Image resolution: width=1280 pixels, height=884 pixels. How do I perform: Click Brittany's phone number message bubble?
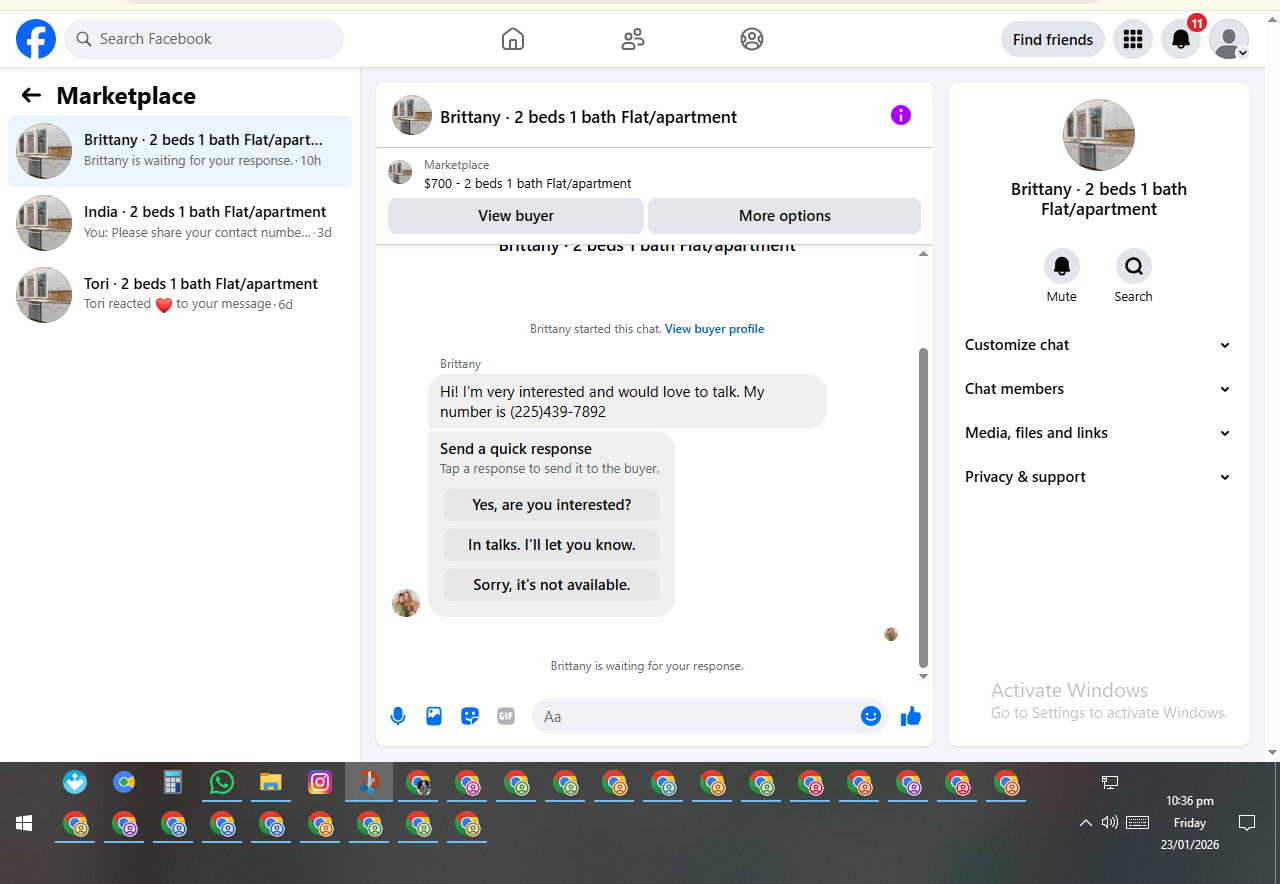pos(627,401)
